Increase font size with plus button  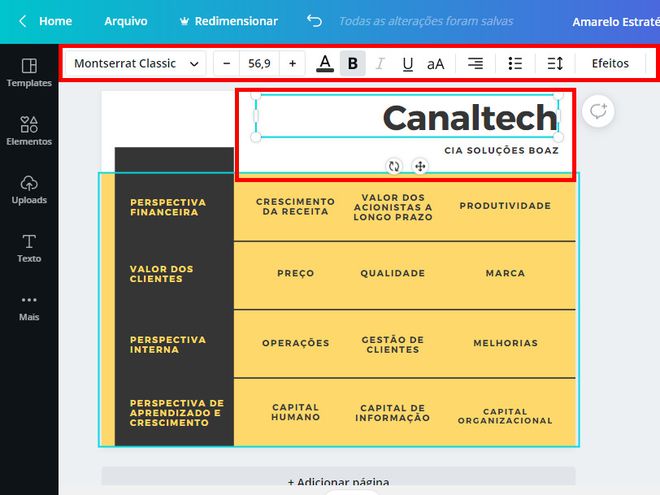coord(293,64)
